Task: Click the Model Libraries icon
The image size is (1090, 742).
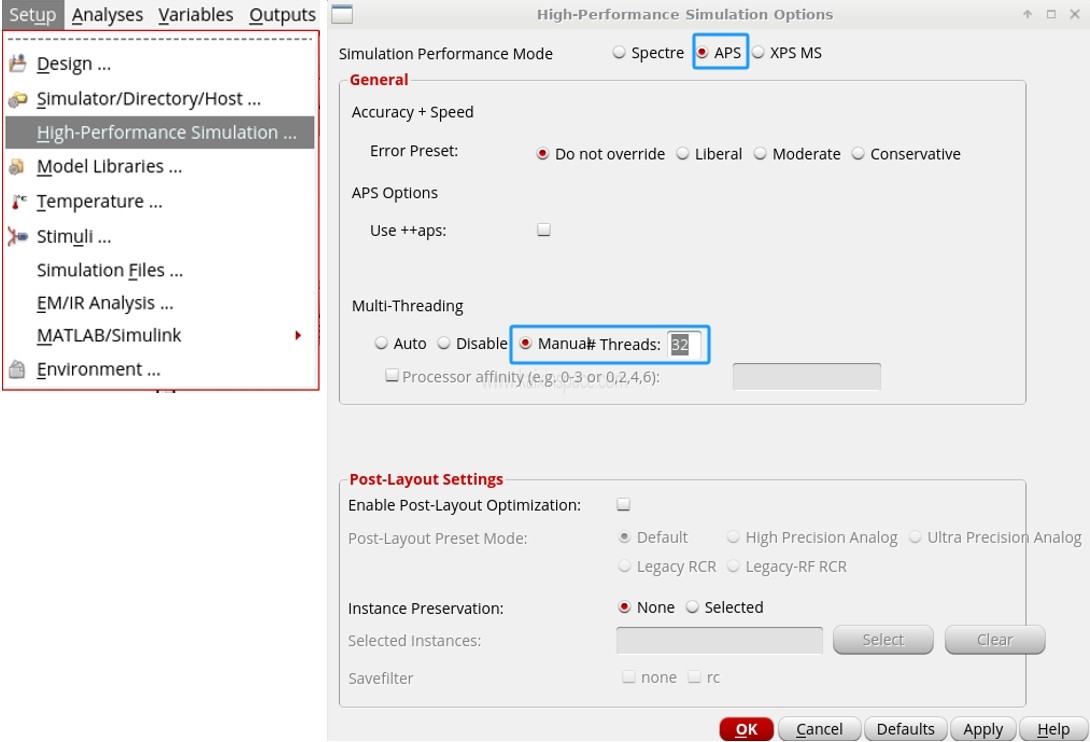Action: click(17, 167)
